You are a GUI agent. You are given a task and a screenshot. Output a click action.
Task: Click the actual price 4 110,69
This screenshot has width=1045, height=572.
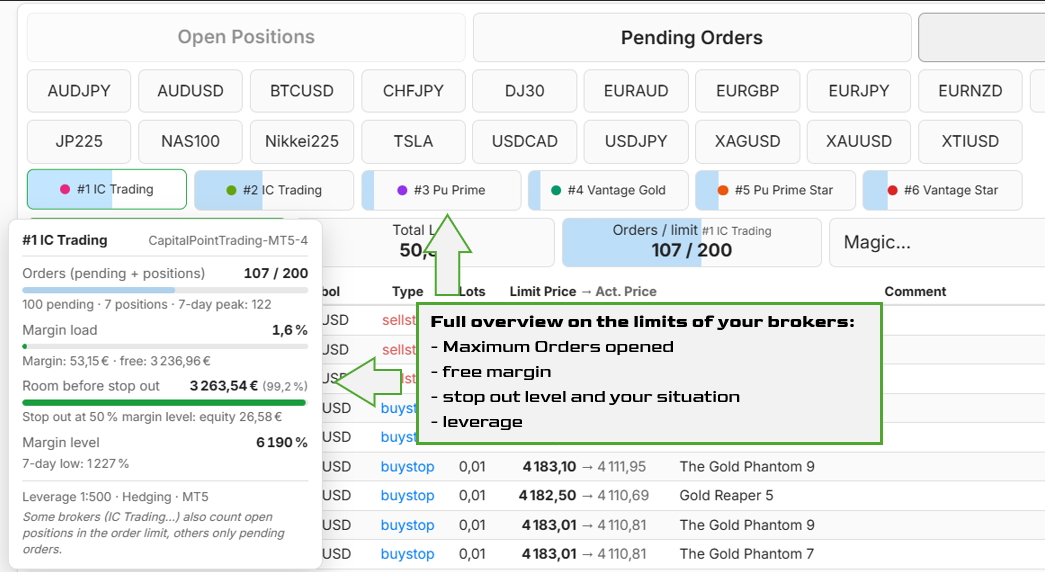click(623, 495)
